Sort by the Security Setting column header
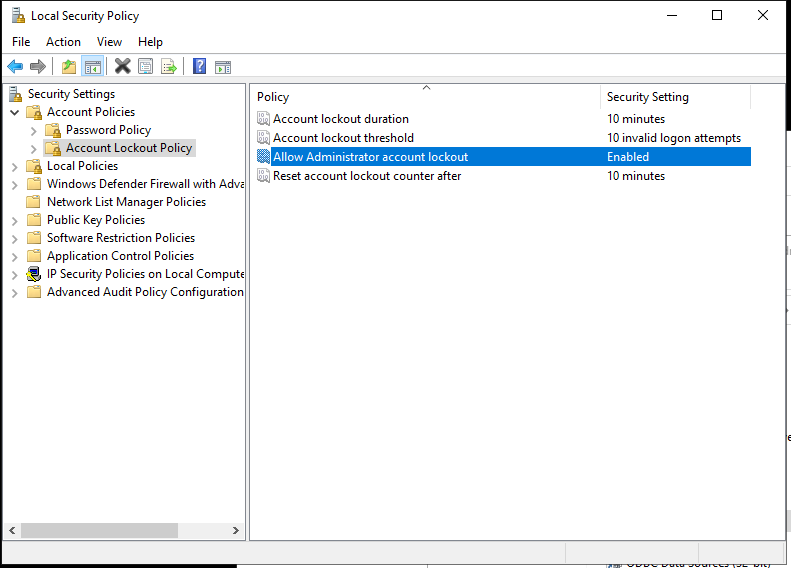The height and width of the screenshot is (568, 791). [647, 97]
